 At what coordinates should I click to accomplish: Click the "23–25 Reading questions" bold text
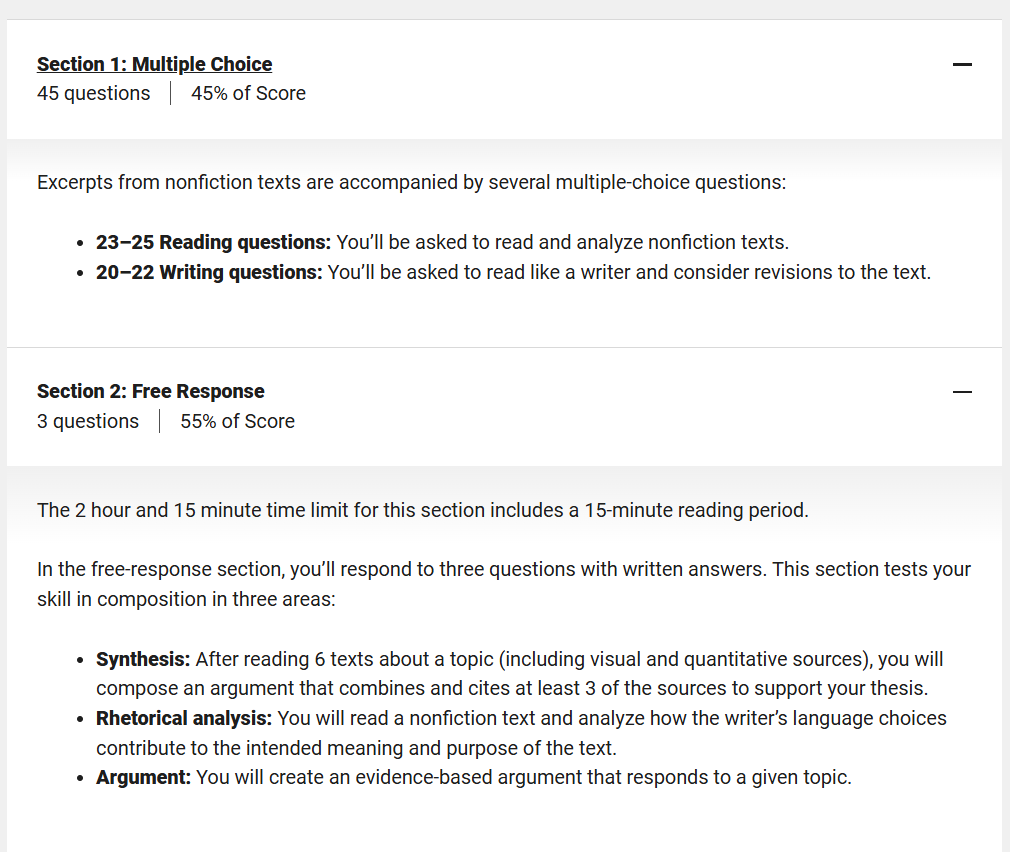(213, 242)
